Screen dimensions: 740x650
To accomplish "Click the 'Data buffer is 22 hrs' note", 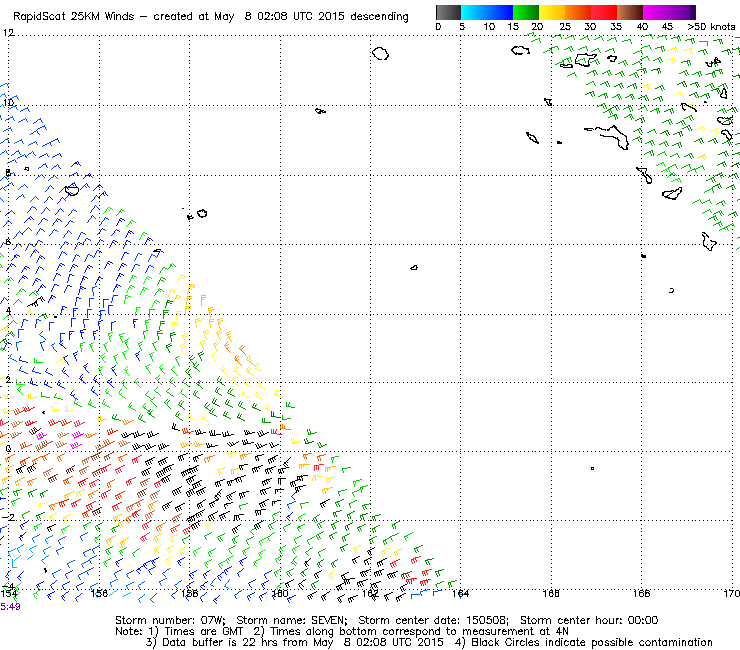I will point(219,642).
